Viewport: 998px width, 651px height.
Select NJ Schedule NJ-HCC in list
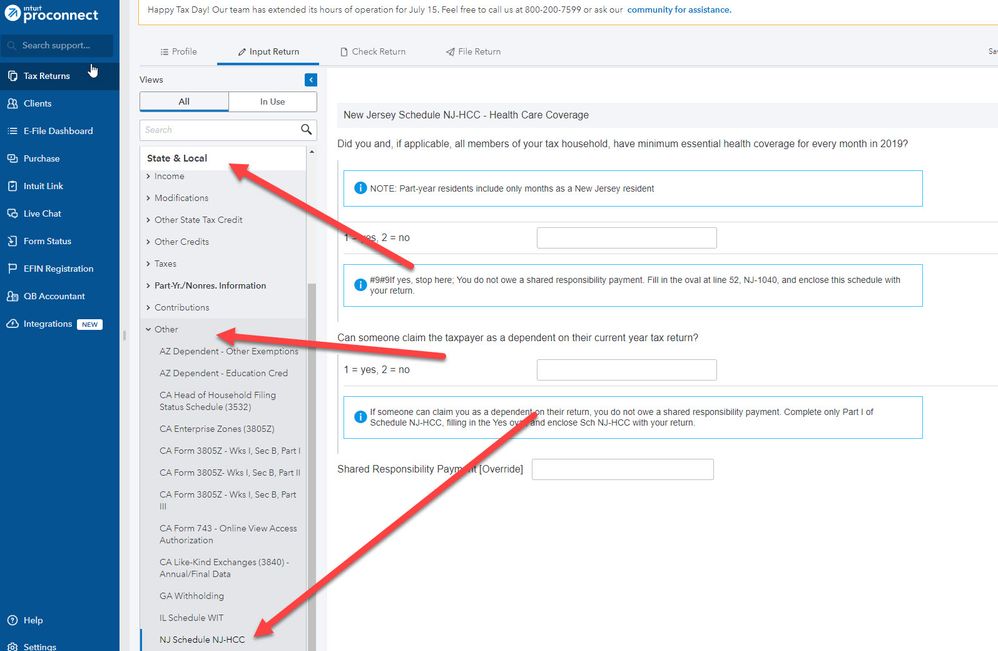pyautogui.click(x=202, y=640)
